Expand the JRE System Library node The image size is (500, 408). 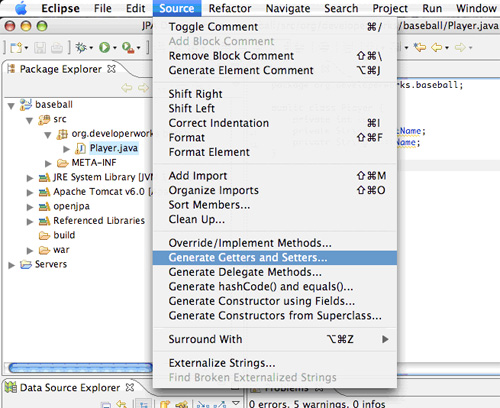(x=30, y=178)
